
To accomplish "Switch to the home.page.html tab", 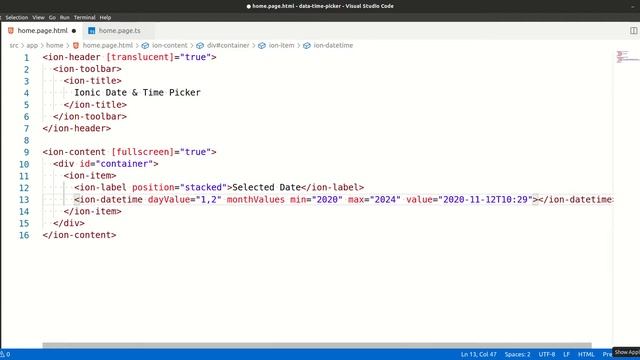I will pos(42,31).
